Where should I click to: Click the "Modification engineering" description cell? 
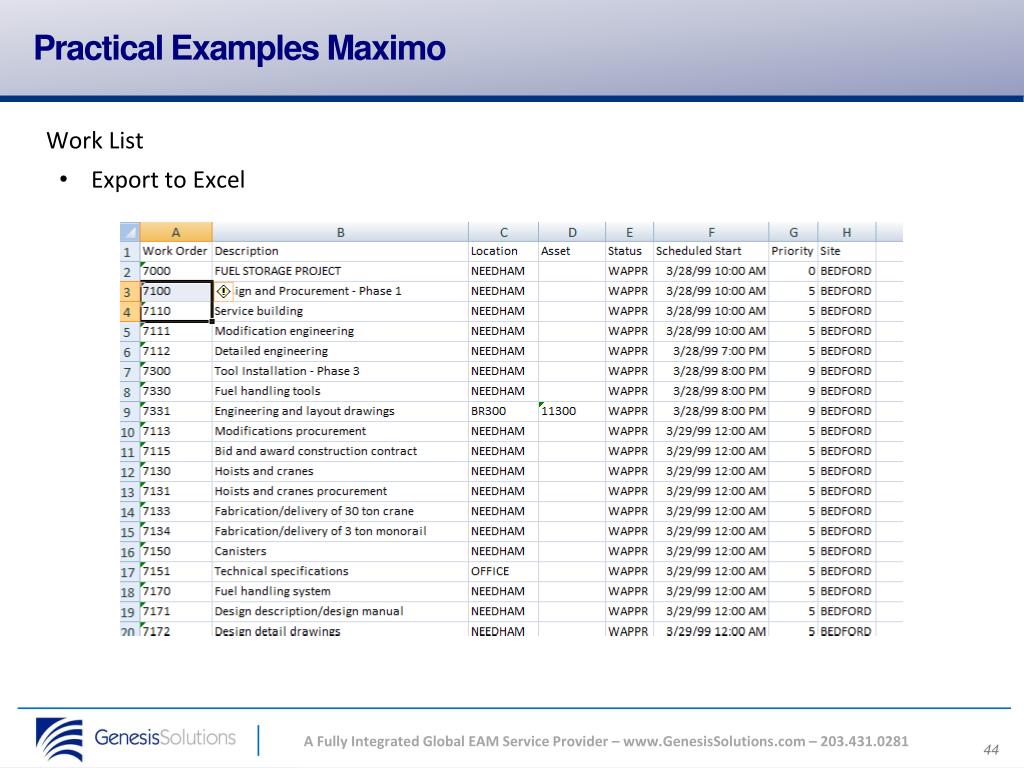click(340, 332)
